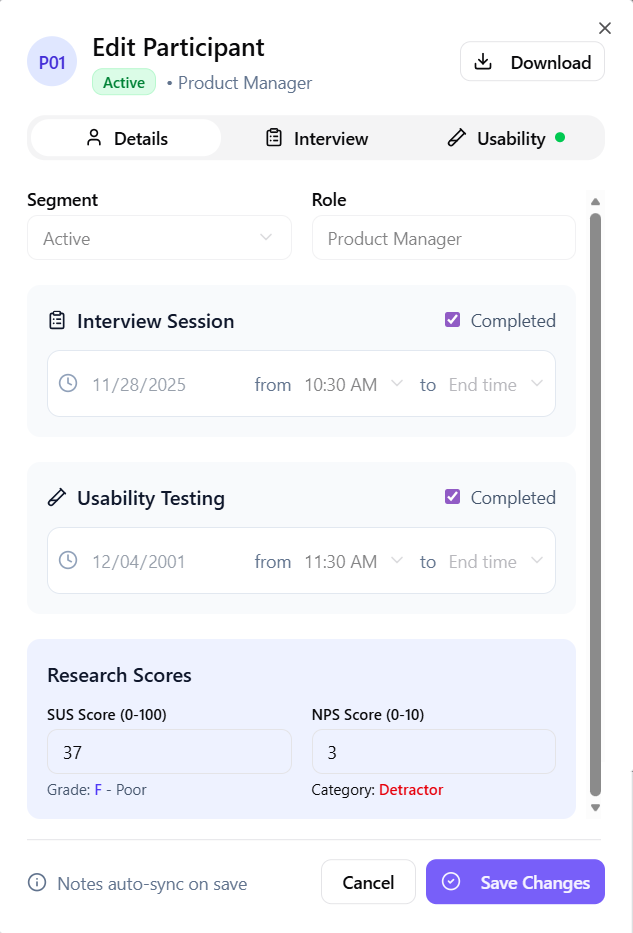Click the P01 participant avatar

pyautogui.click(x=52, y=62)
